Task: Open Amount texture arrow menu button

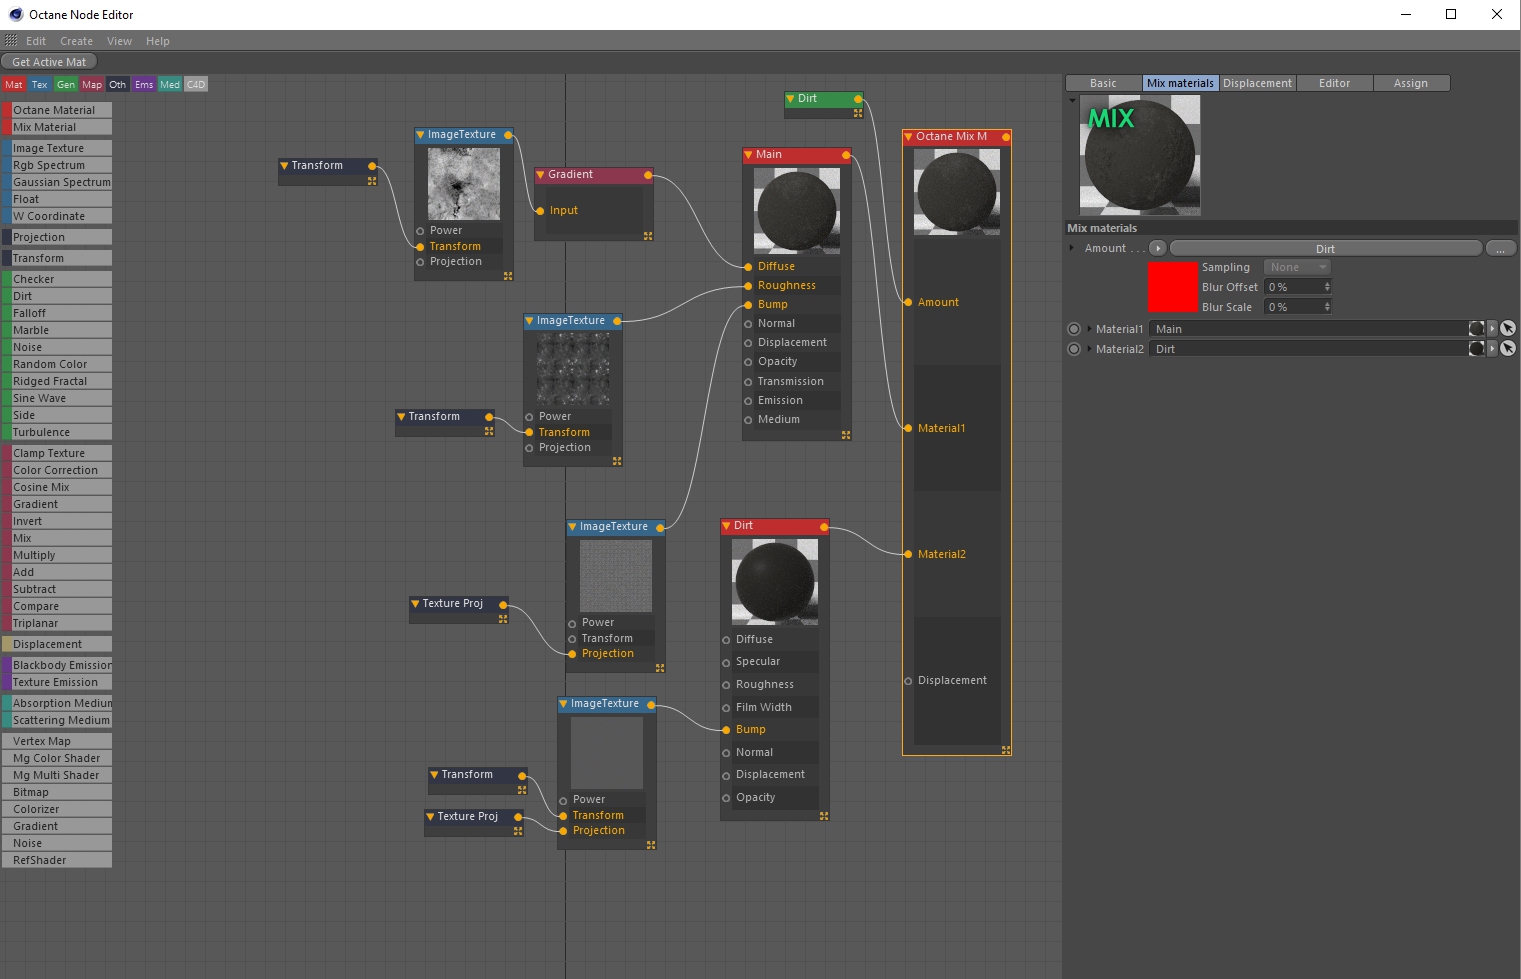Action: 1158,248
